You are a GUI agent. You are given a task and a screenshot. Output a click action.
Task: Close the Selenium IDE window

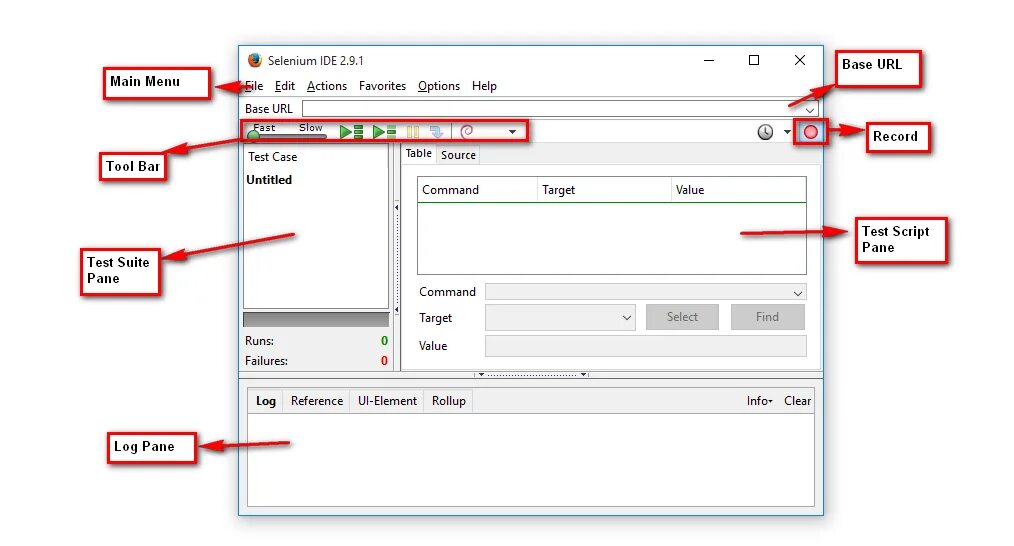click(800, 60)
